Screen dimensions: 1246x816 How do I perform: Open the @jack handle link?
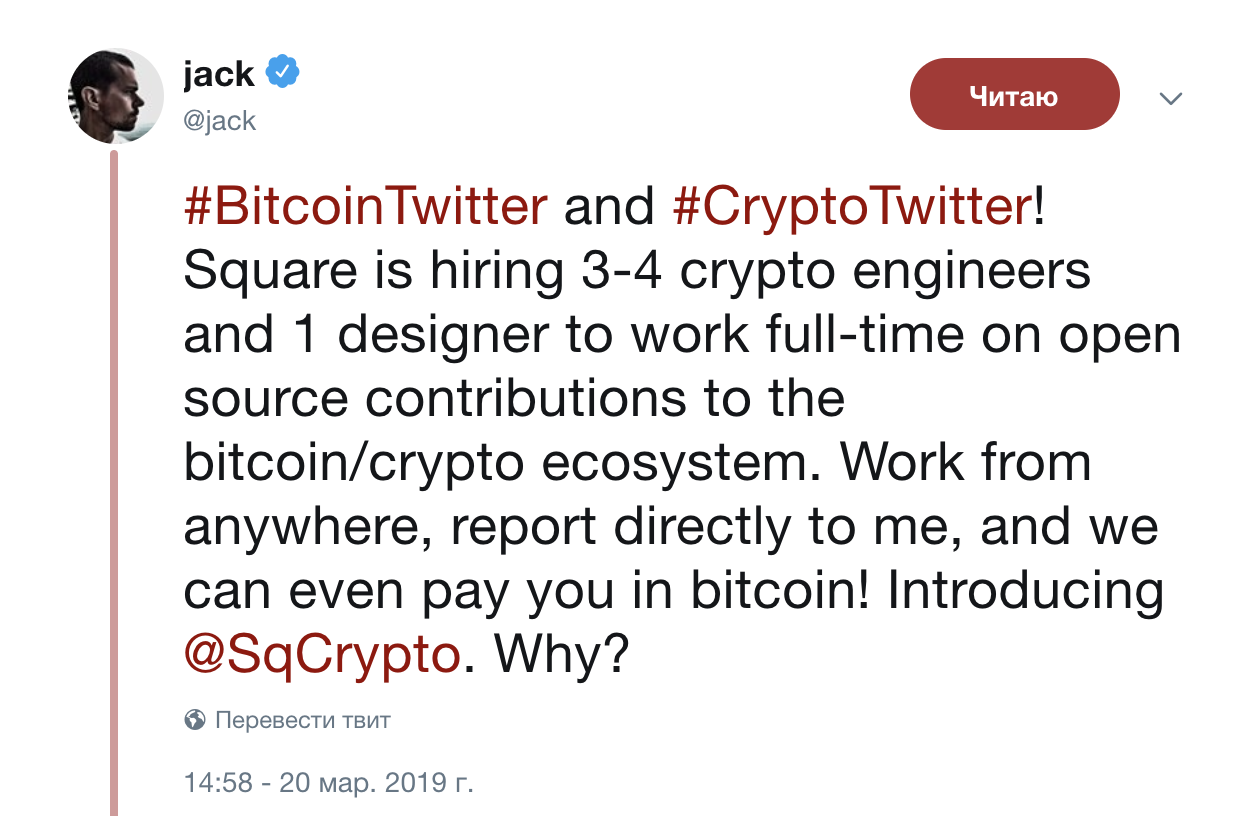click(x=220, y=121)
